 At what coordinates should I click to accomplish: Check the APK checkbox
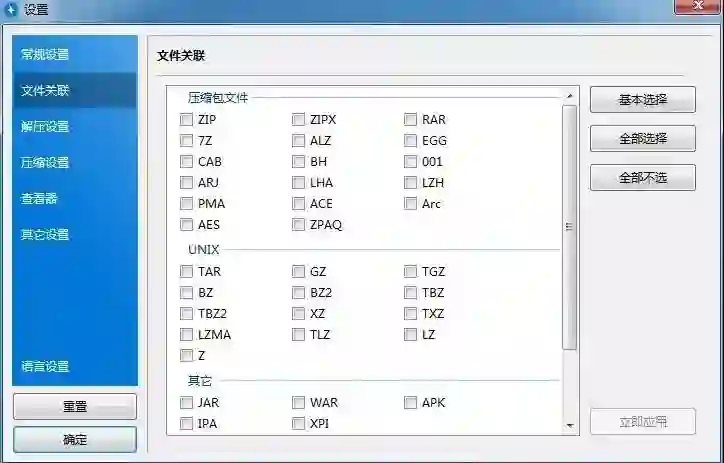(x=410, y=403)
